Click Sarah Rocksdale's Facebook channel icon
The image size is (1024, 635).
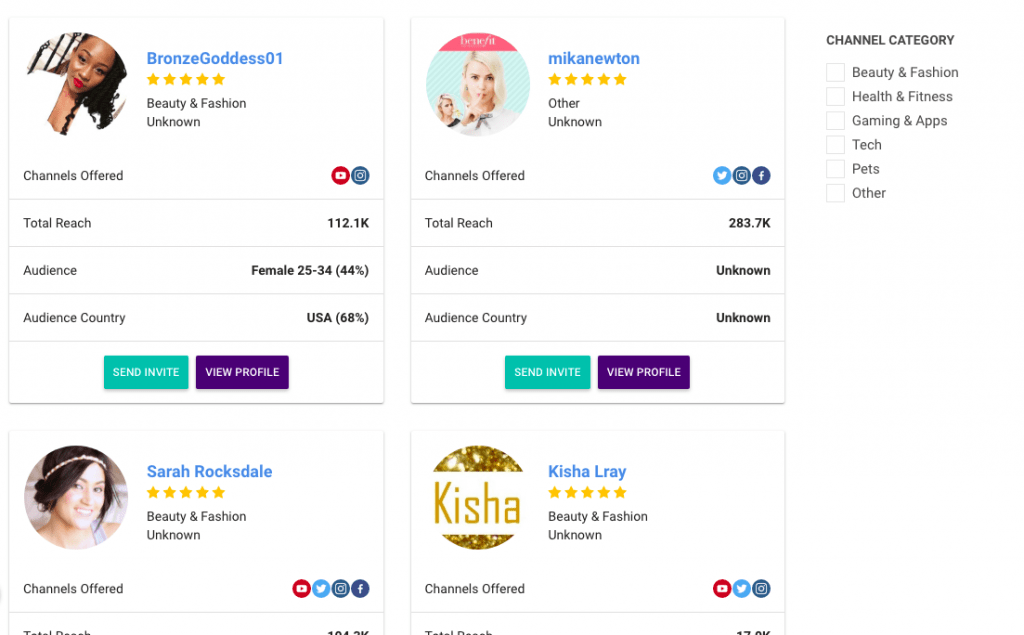click(360, 589)
